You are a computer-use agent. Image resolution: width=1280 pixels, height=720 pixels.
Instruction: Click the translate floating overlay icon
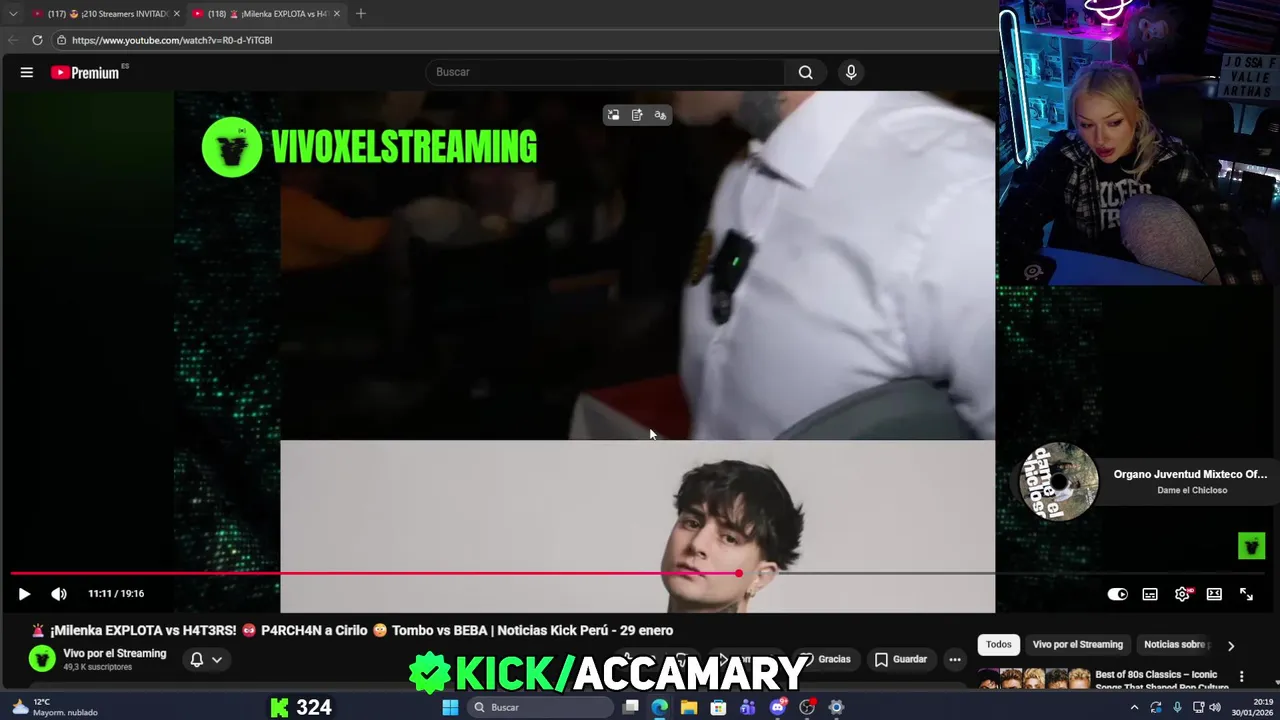pyautogui.click(x=660, y=115)
